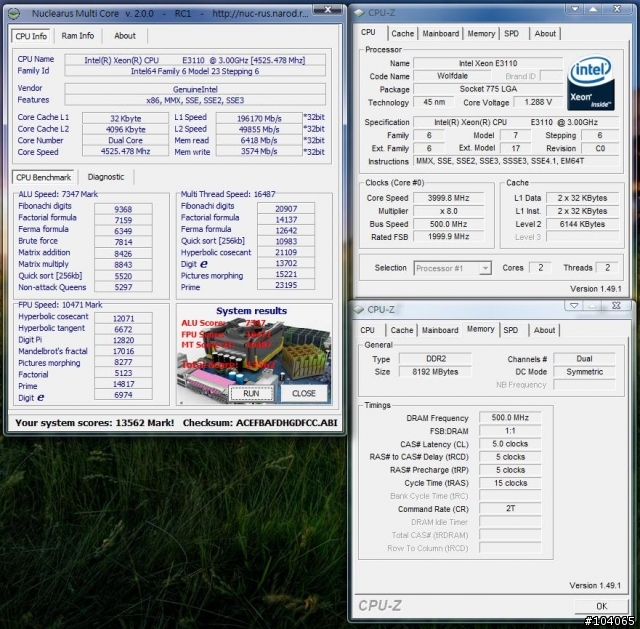This screenshot has width=640, height=629.
Task: Switch to the Diagnostic tab
Action: [106, 177]
